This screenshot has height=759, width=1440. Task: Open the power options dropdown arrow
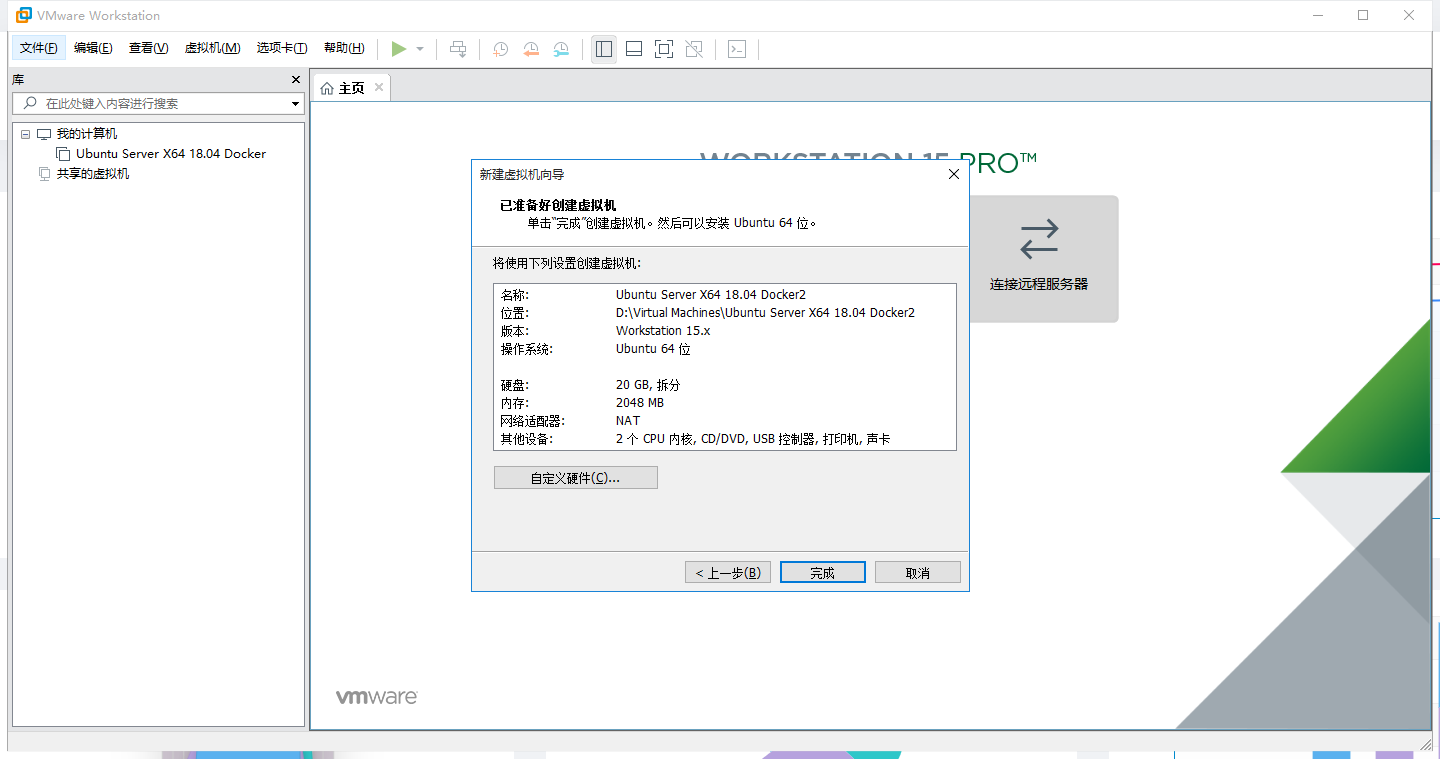click(x=420, y=49)
